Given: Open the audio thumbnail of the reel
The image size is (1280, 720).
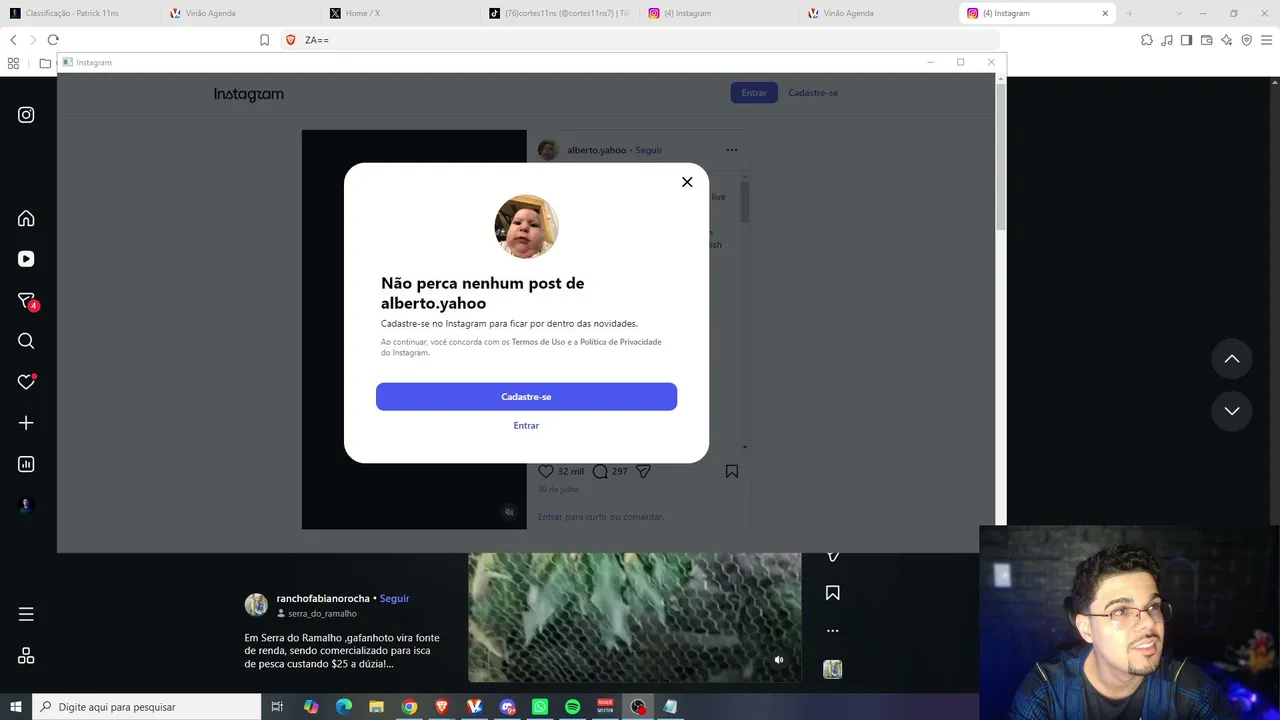Looking at the screenshot, I should coord(832,669).
